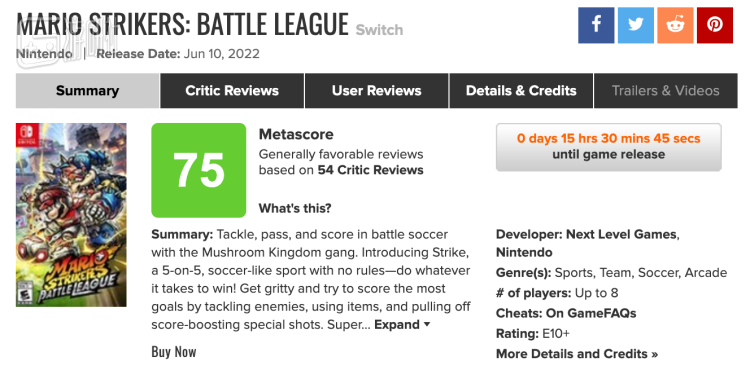The width and height of the screenshot is (750, 370).
Task: Select the Trailers & Videos tab
Action: tap(665, 91)
